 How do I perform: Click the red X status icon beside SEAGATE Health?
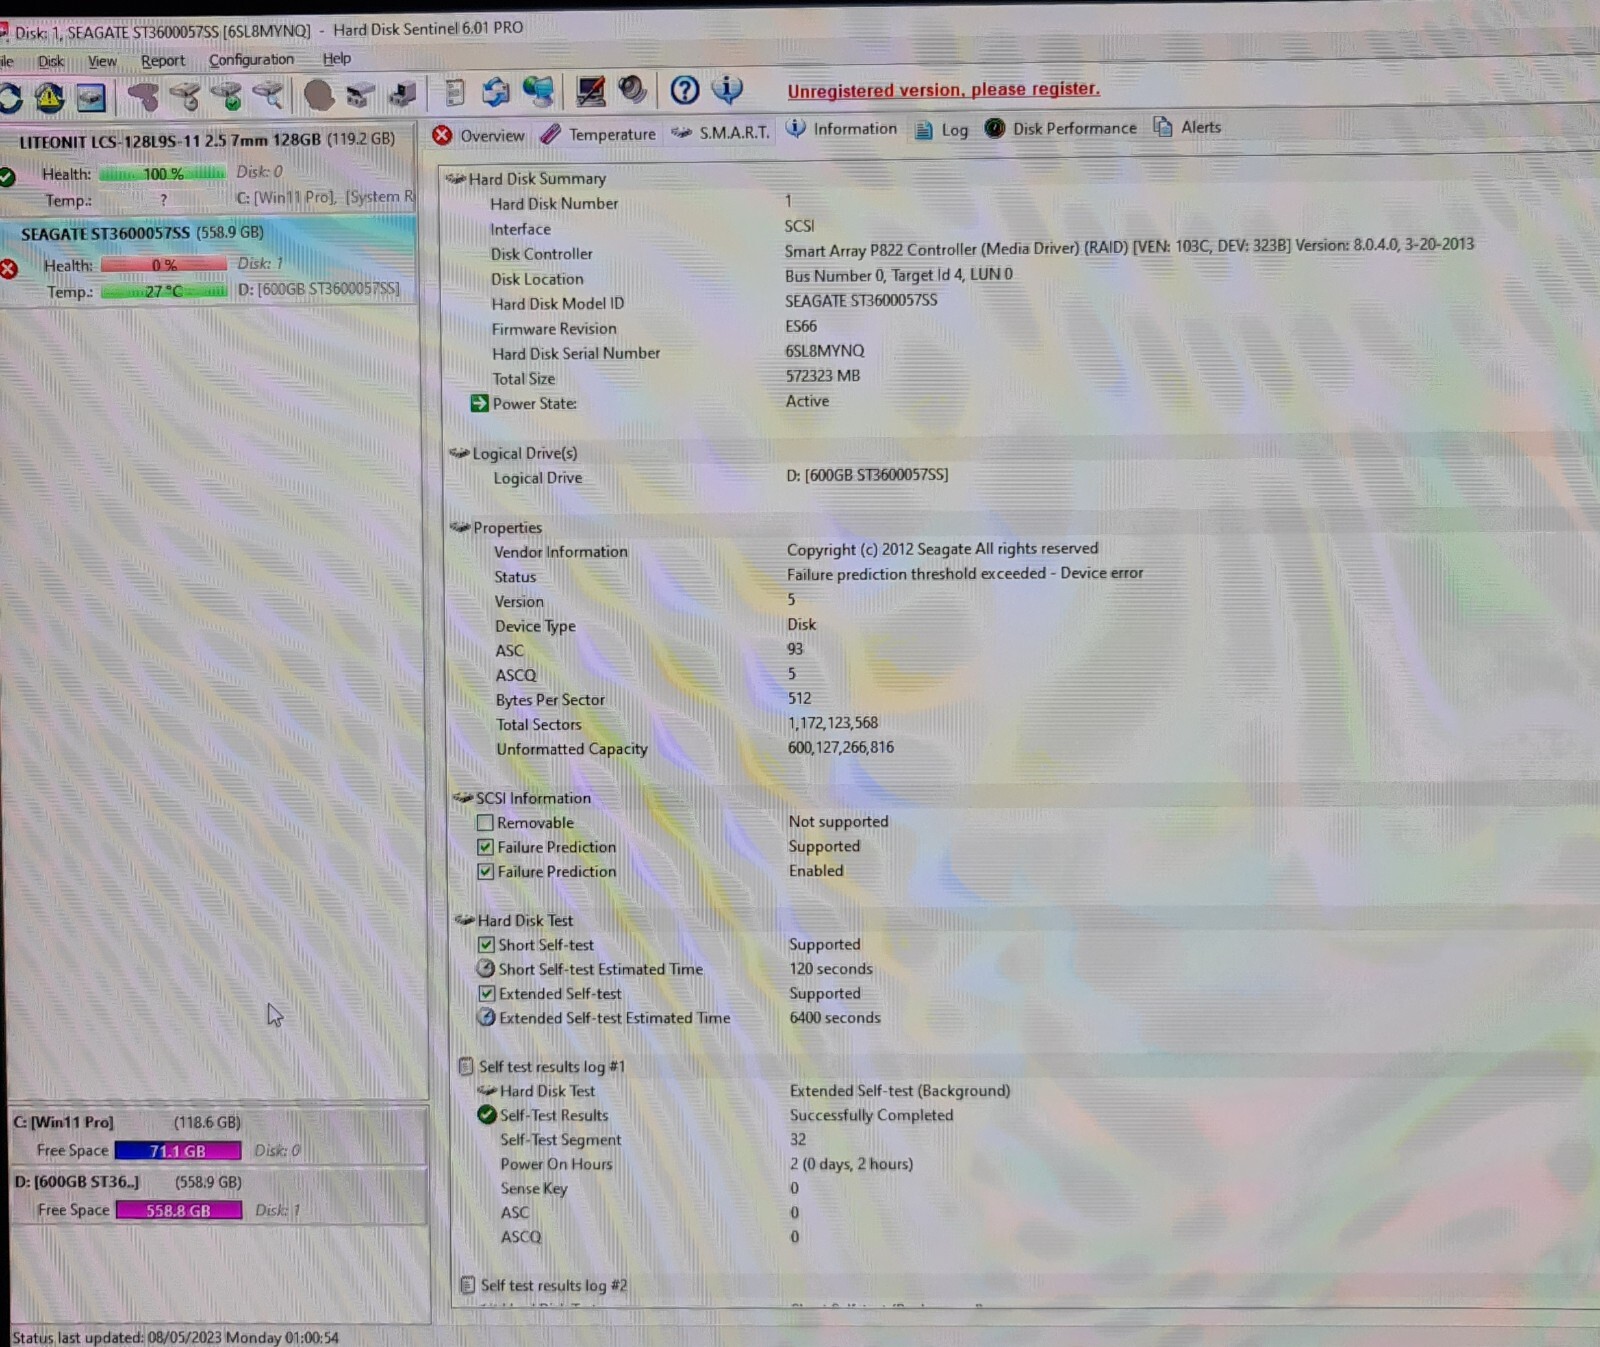[9, 268]
